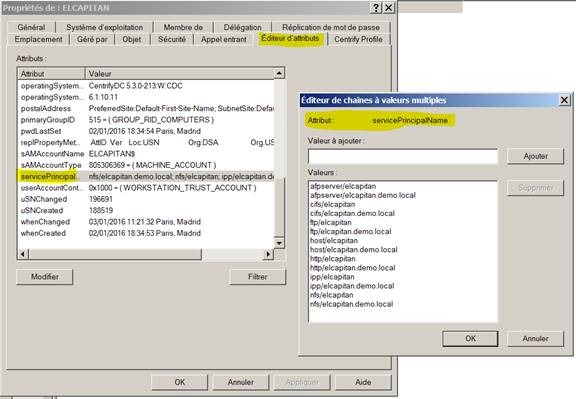Click the Attribut column header

pyautogui.click(x=51, y=73)
